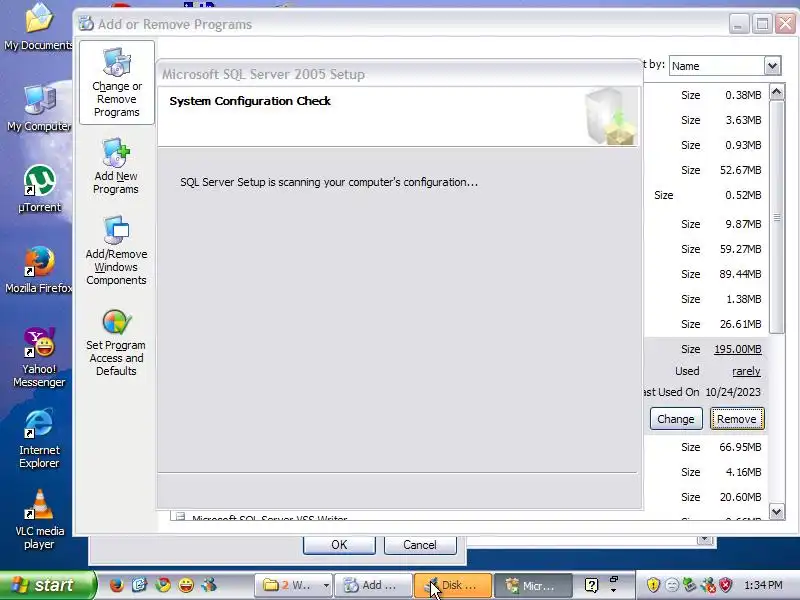The image size is (800, 600).
Task: Click the Remove button for the selected program
Action: (737, 419)
